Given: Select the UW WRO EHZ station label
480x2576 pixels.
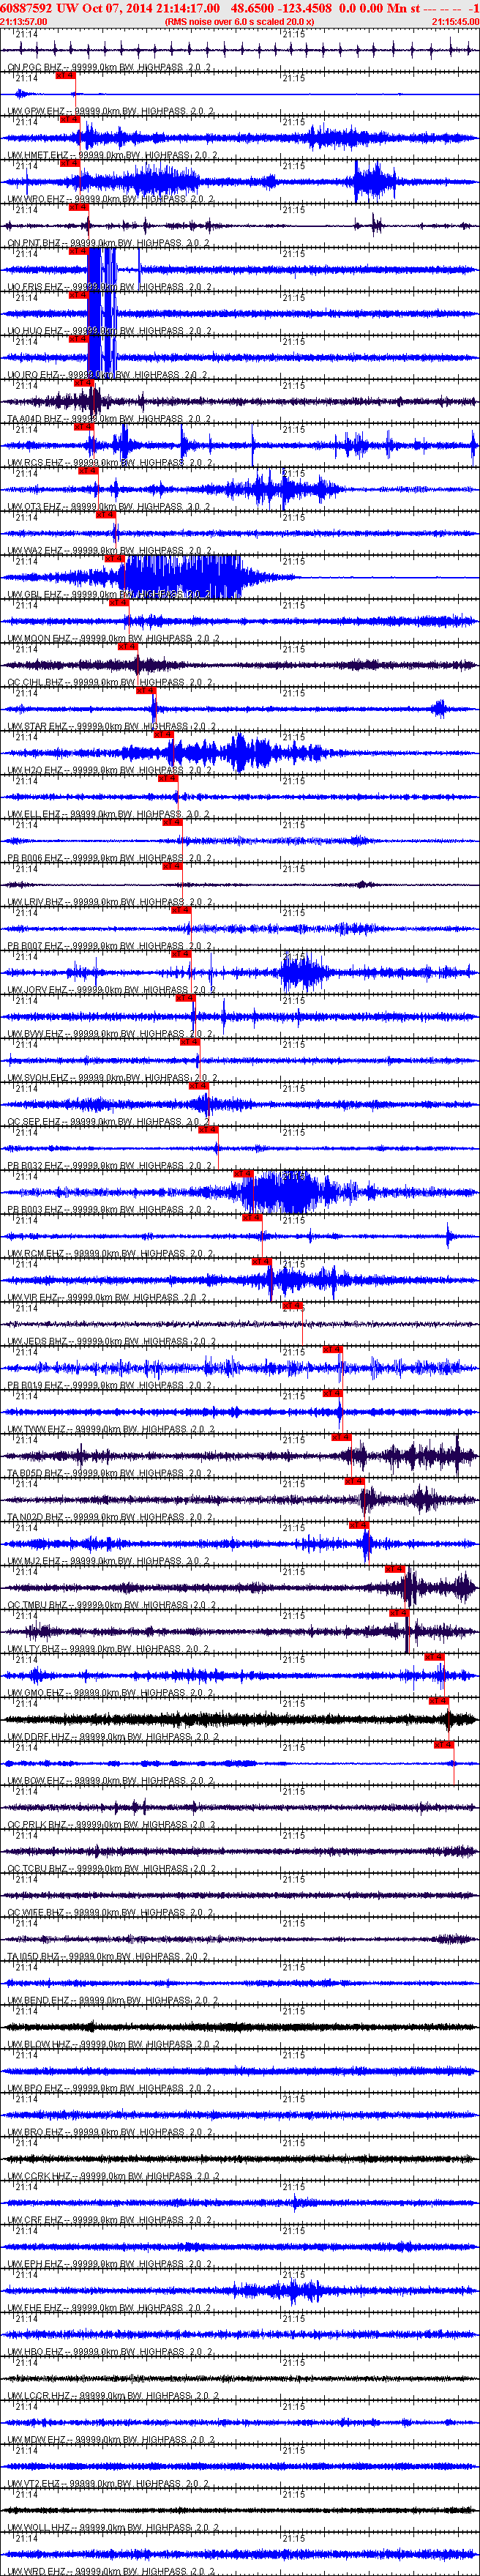Looking at the screenshot, I should [x=110, y=199].
